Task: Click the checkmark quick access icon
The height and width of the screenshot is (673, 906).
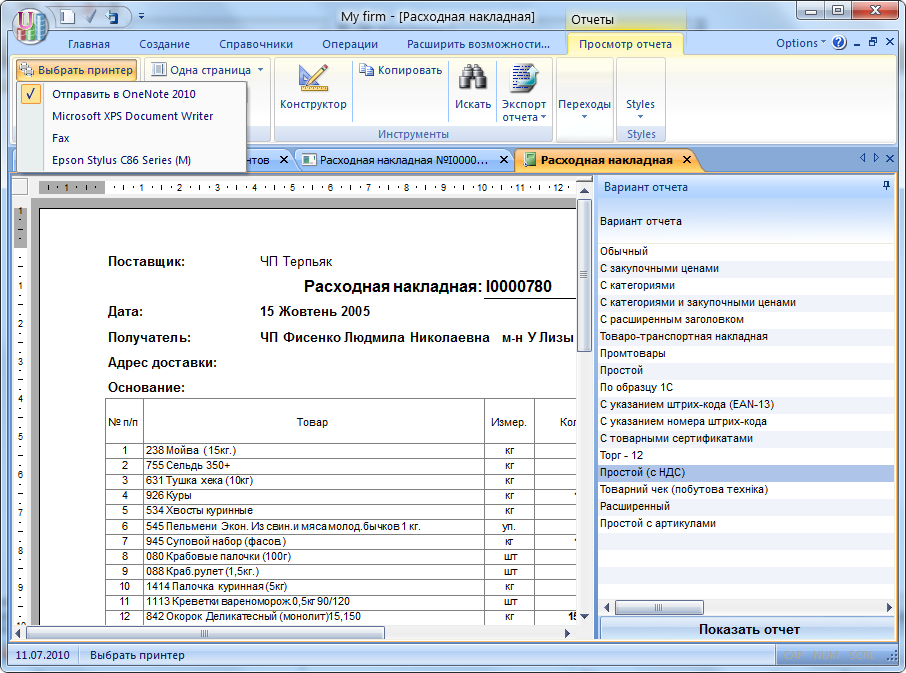Action: tap(91, 17)
